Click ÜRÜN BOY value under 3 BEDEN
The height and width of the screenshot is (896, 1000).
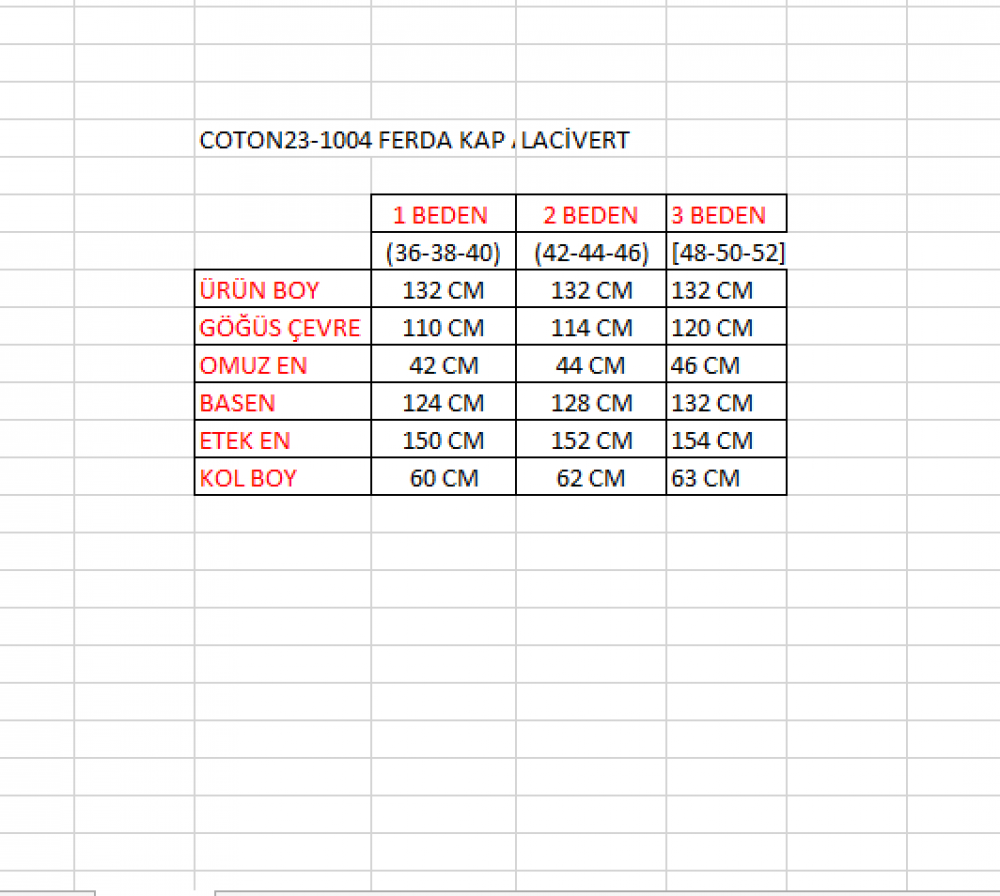[x=726, y=290]
